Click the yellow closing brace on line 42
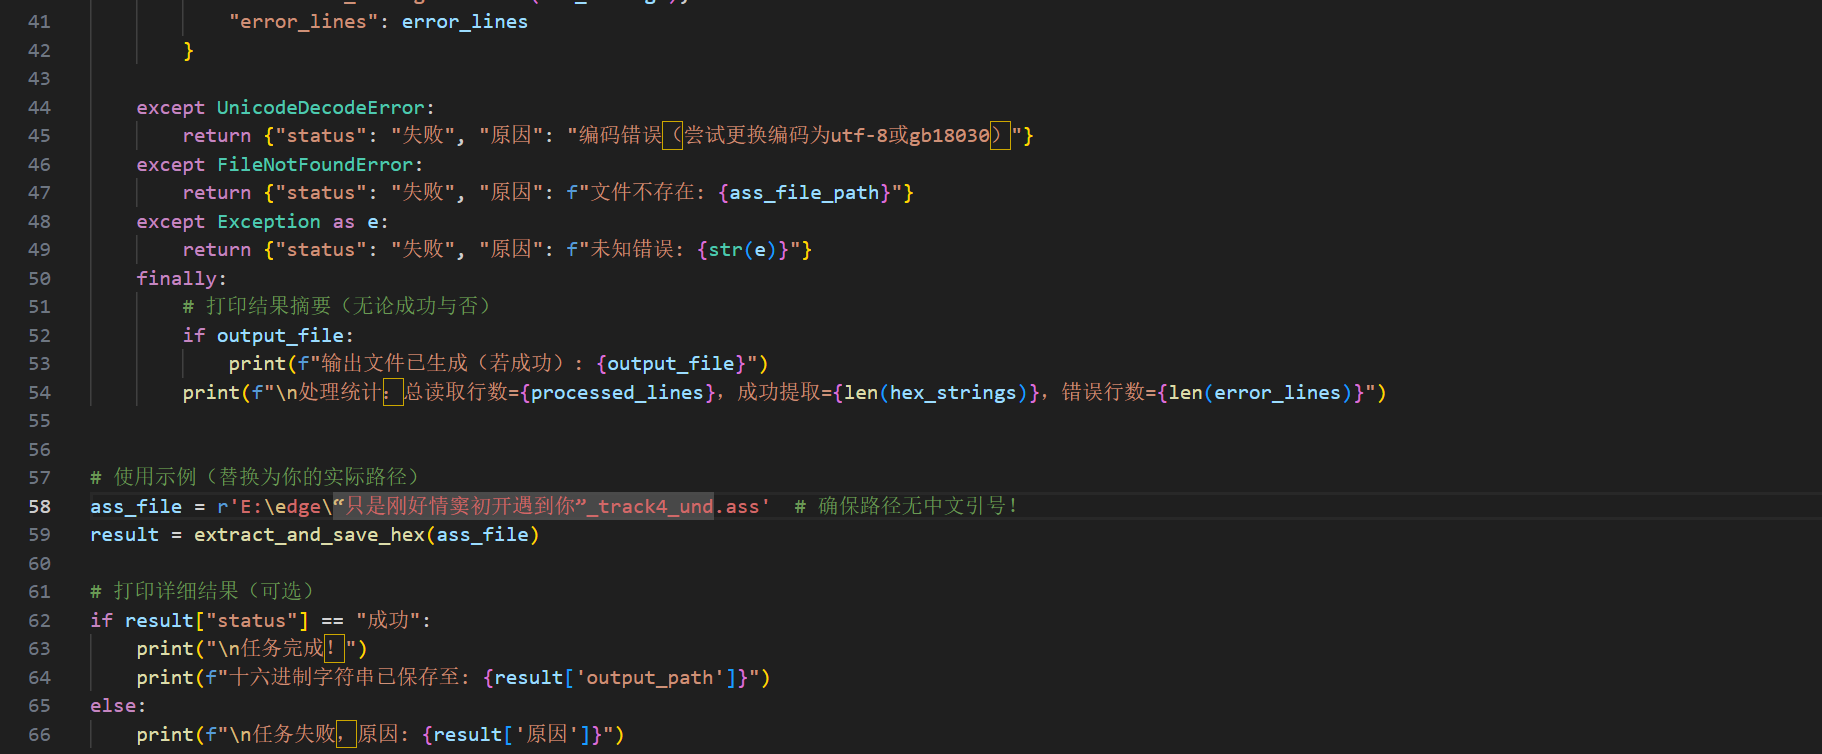1822x754 pixels. 188,51
